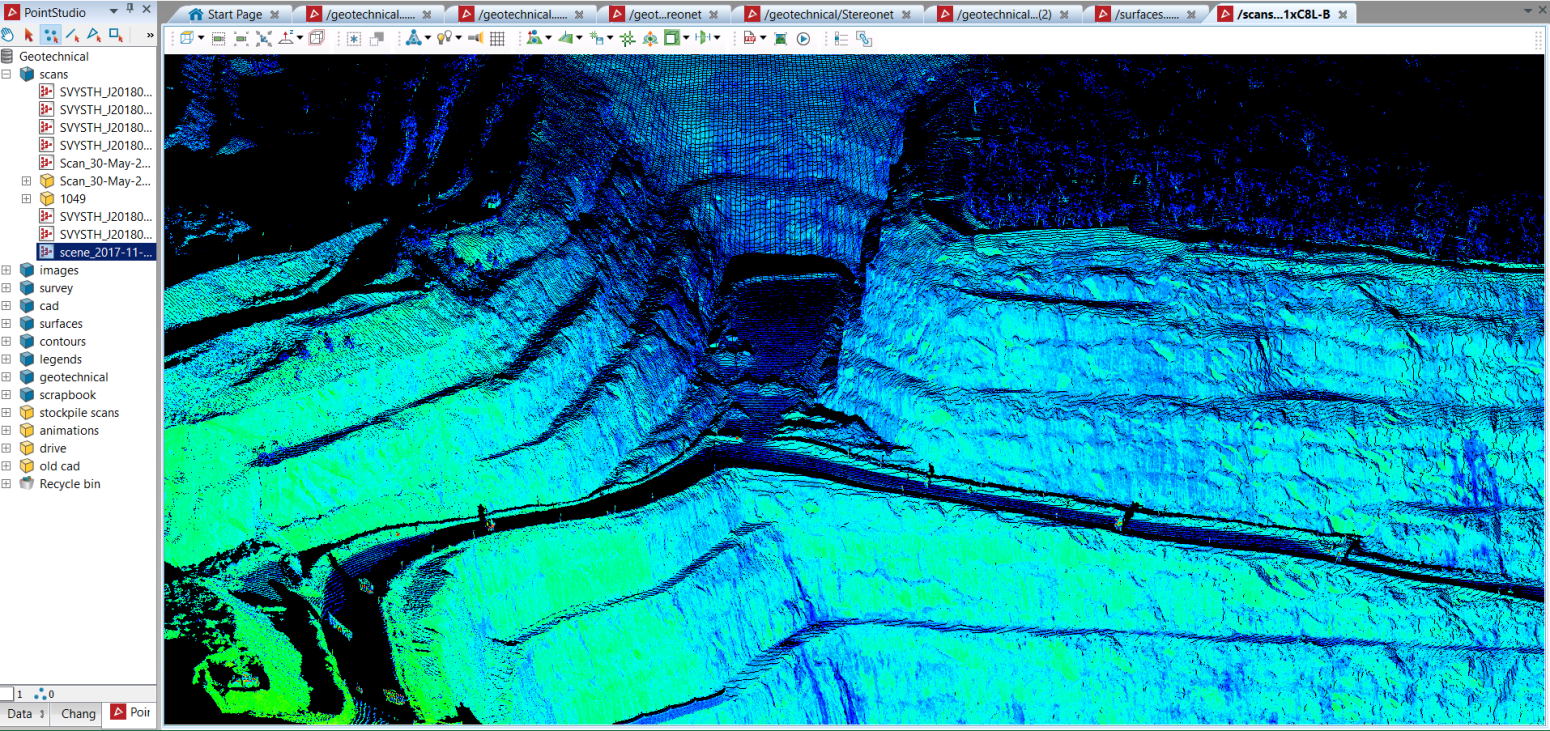Open the /geotechnical/Stereonet tab

(x=828, y=14)
